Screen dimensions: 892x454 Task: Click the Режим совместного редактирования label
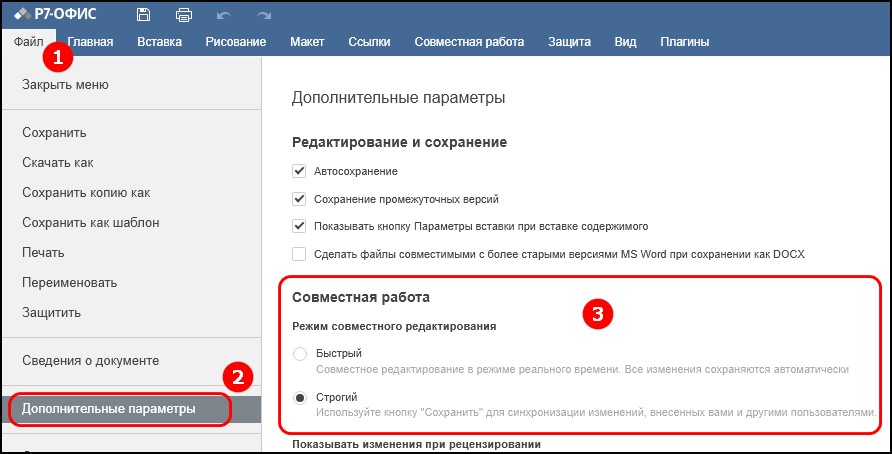pos(394,327)
